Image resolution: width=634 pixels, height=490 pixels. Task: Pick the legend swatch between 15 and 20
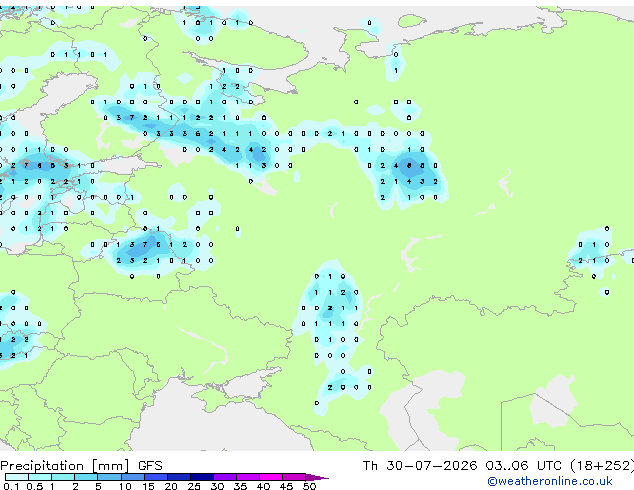pos(156,477)
